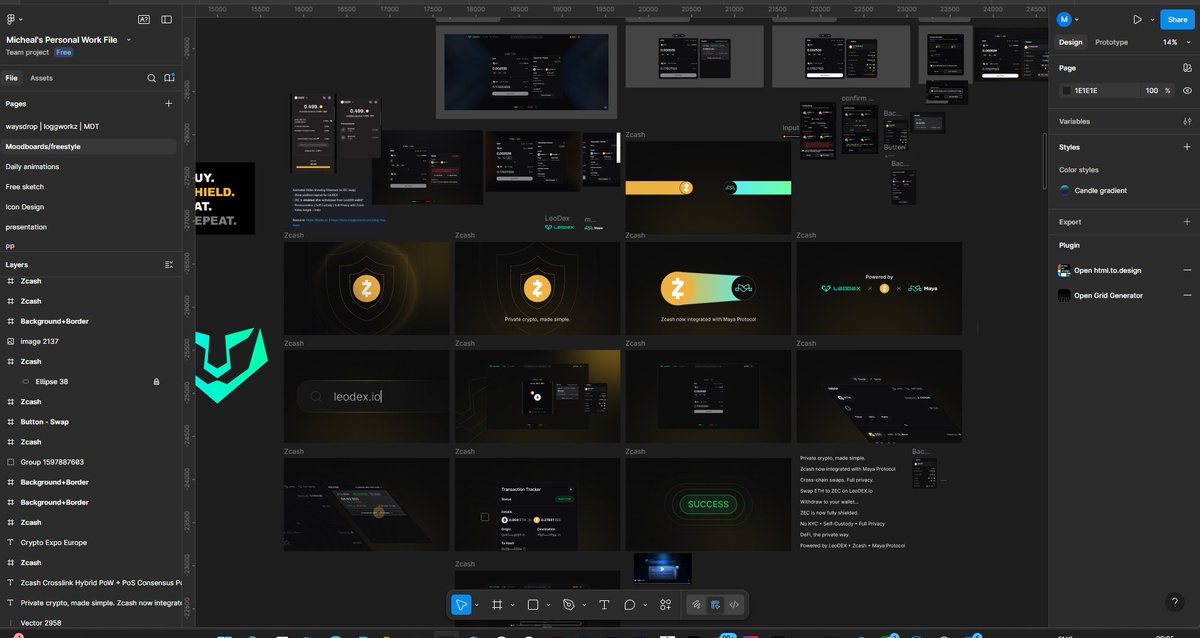Viewport: 1200px width, 638px height.
Task: Click the 100 percent opacity field
Action: point(1152,90)
